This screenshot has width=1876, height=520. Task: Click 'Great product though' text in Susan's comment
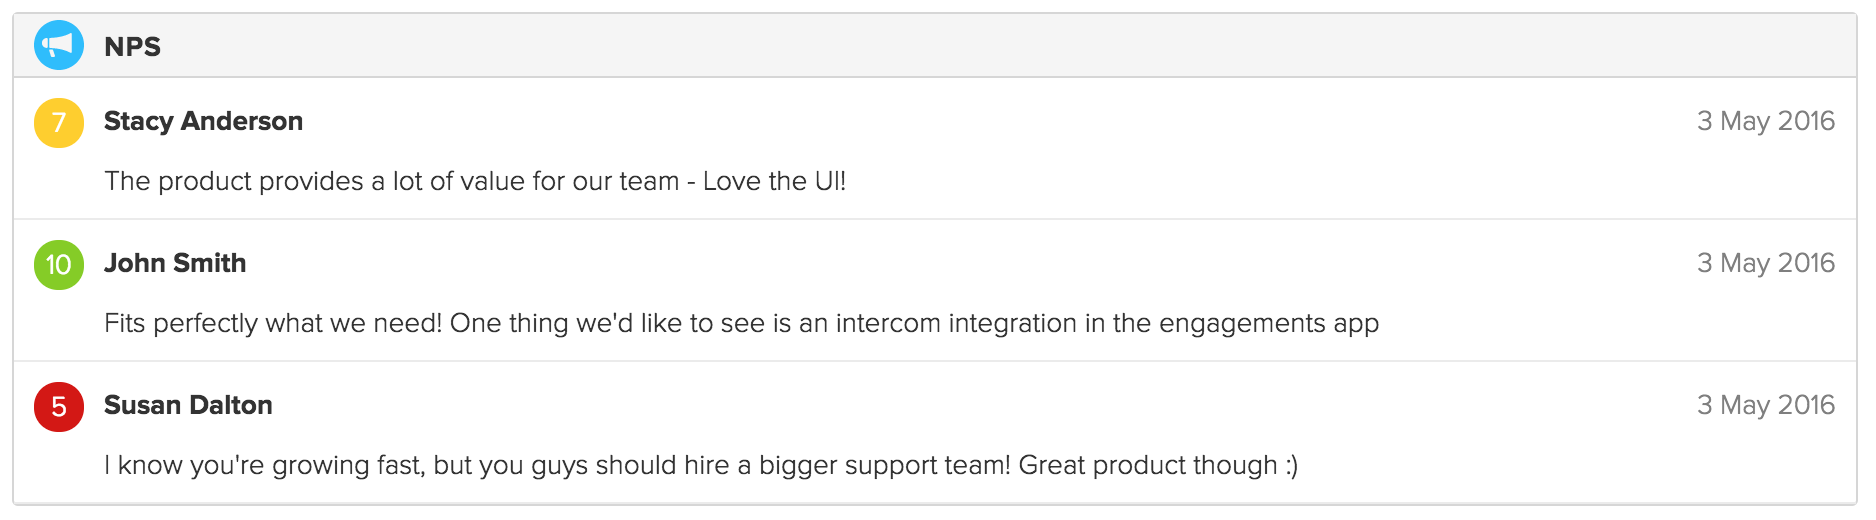(x=1148, y=465)
